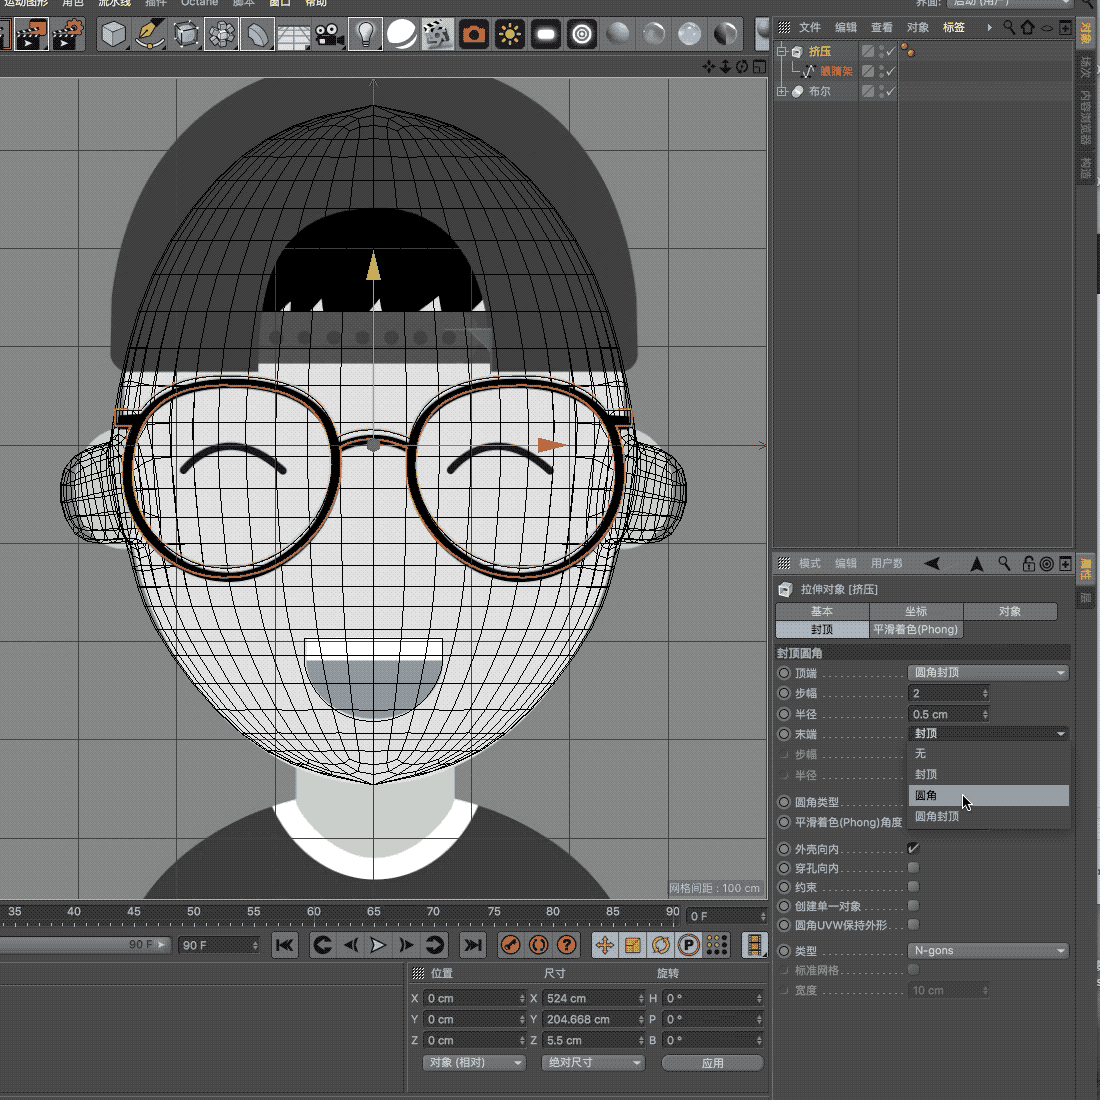The height and width of the screenshot is (1100, 1100).
Task: Play the animation forward
Action: (378, 945)
